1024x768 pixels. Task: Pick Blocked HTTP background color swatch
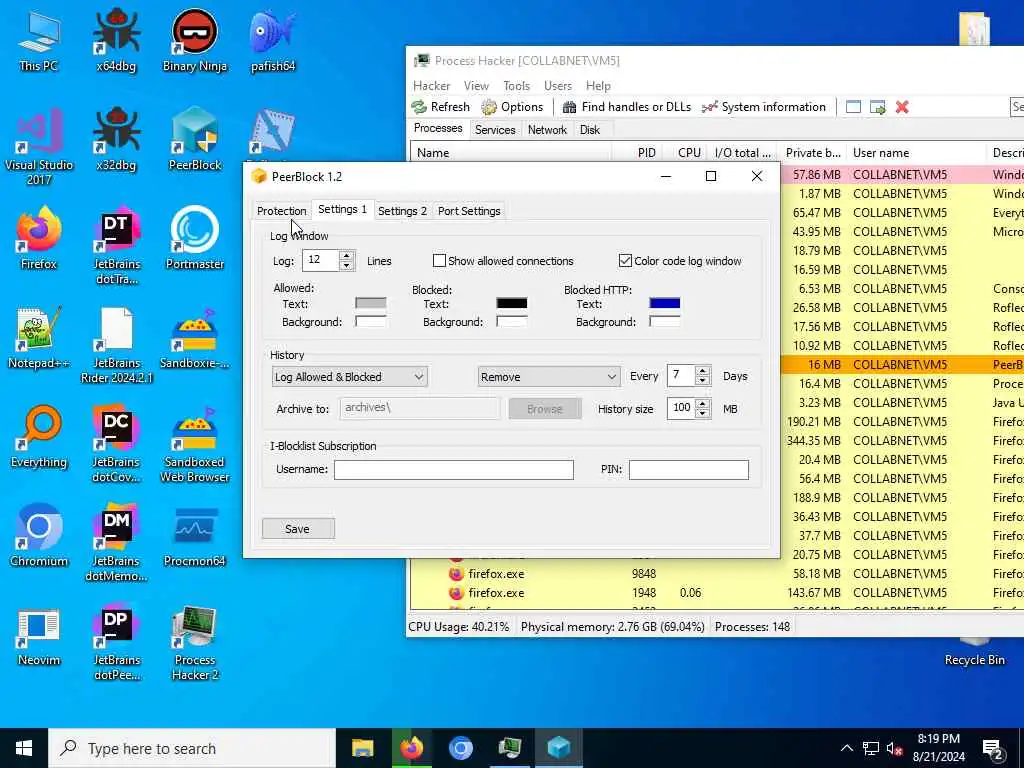pyautogui.click(x=664, y=321)
